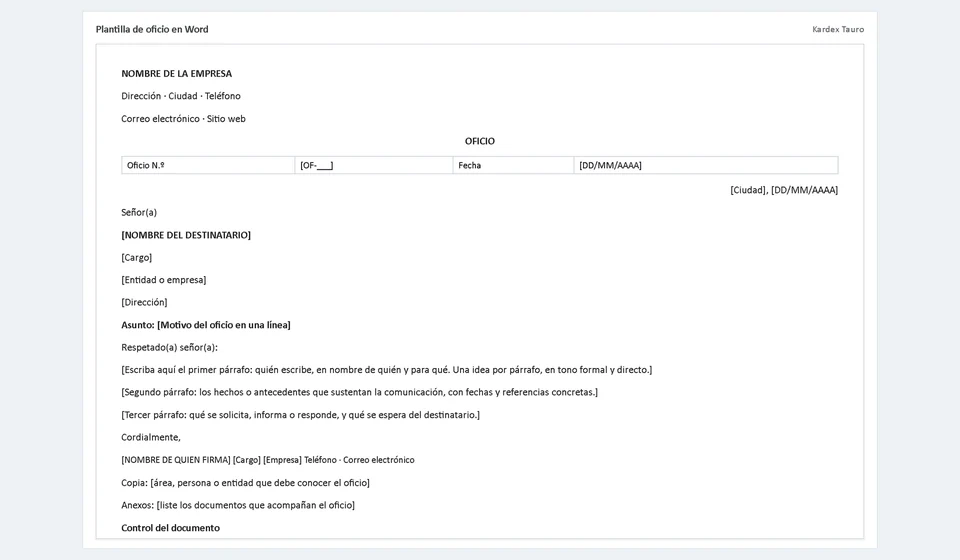The width and height of the screenshot is (960, 560).
Task: Select the 'NOMBRE DE LA EMPRESA' heading
Action: pyautogui.click(x=176, y=73)
